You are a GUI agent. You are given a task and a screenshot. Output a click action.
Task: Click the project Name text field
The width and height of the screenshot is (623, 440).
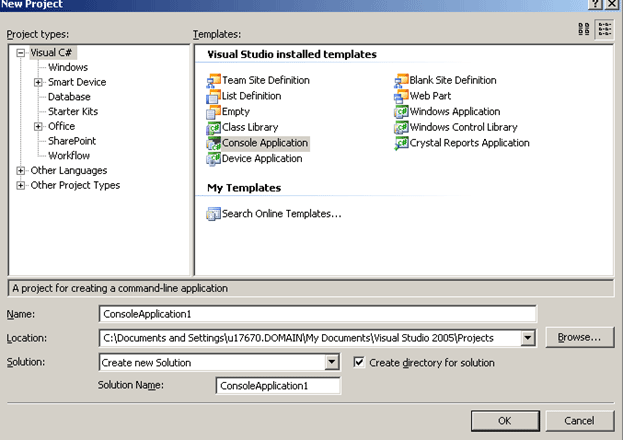pyautogui.click(x=317, y=314)
